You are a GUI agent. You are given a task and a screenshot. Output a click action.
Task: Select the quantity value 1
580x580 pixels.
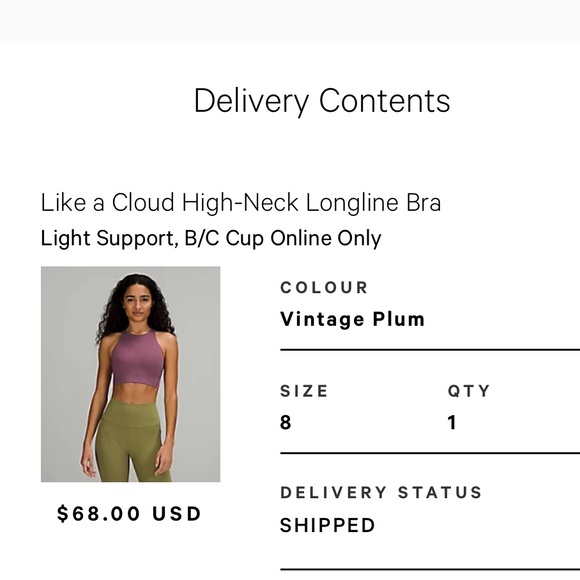point(452,422)
